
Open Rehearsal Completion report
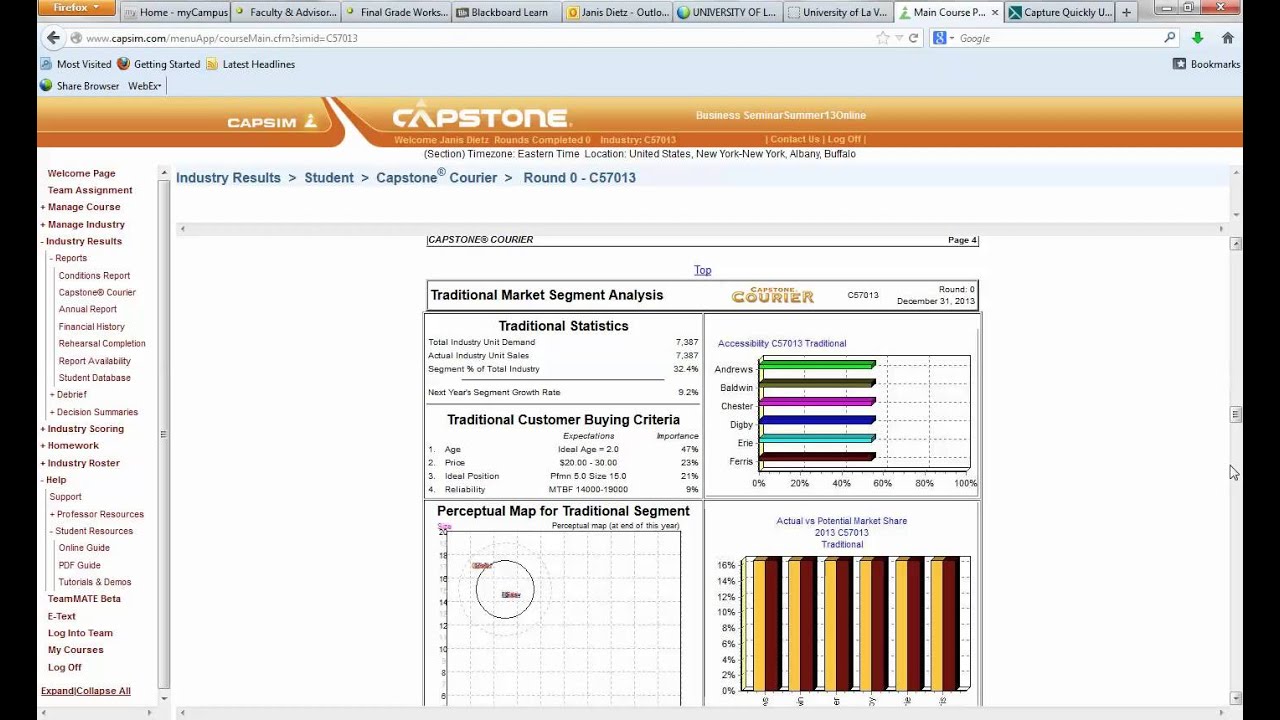pyautogui.click(x=102, y=344)
